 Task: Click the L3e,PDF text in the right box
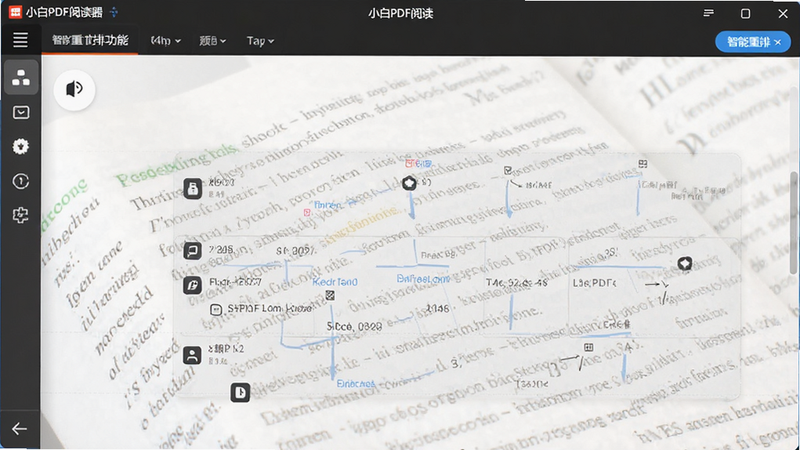coord(594,283)
